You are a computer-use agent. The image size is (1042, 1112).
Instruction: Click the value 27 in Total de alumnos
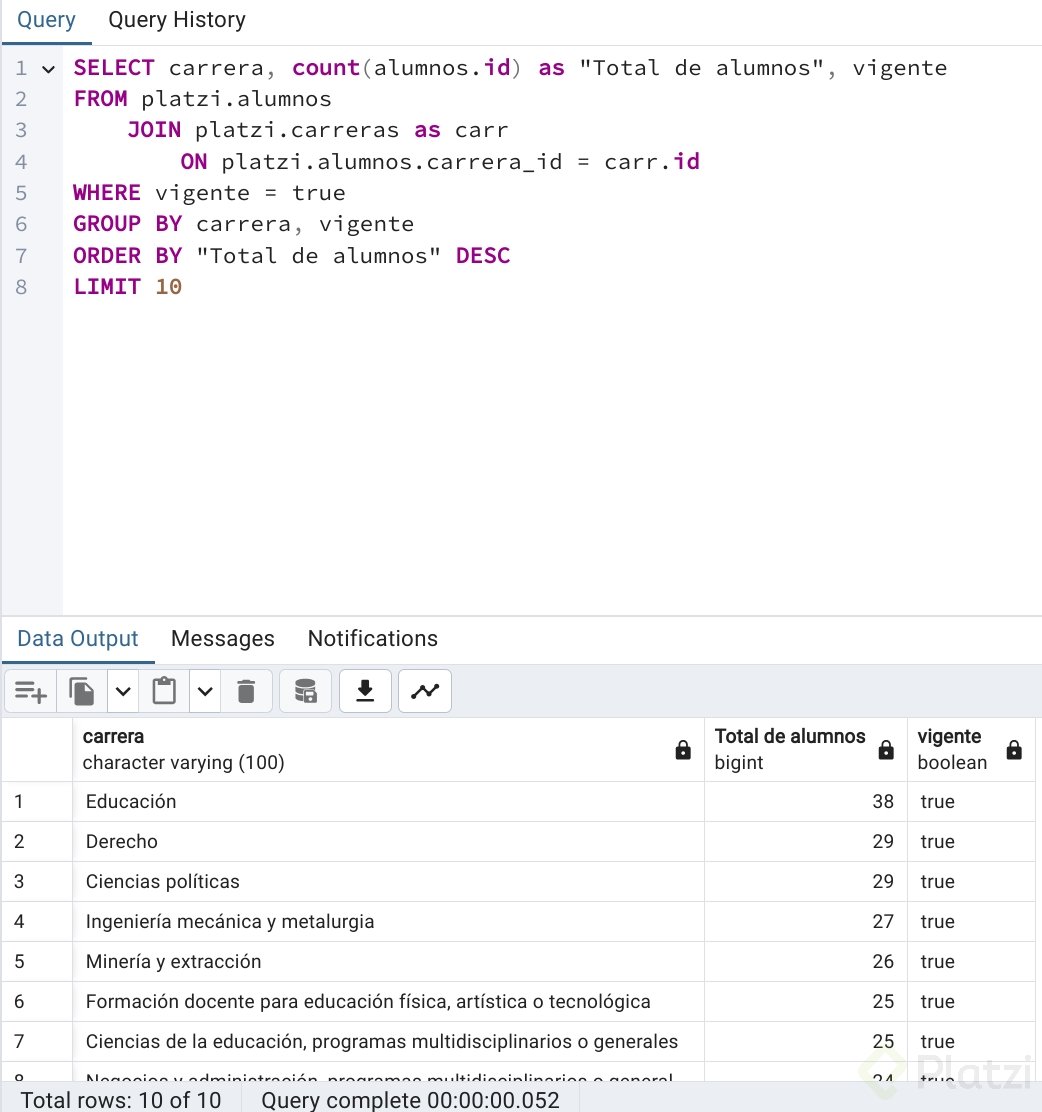tap(883, 921)
